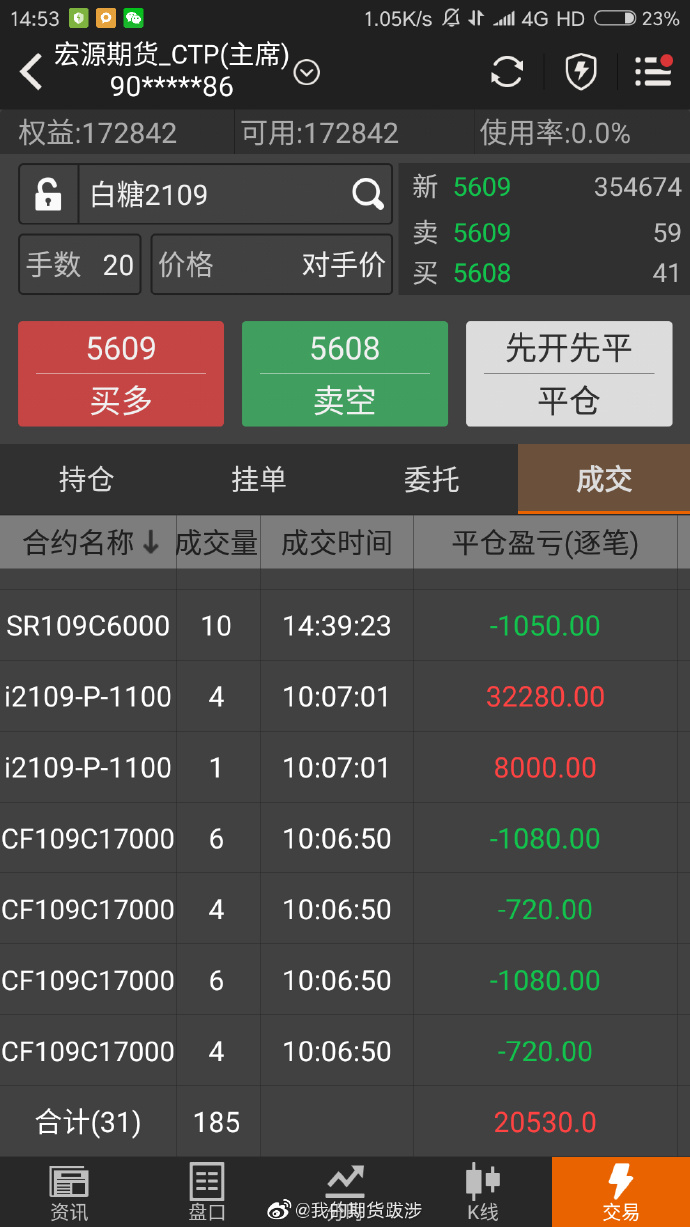The image size is (690, 1227).
Task: Tap the 权益:172842 equity label
Action: click(x=98, y=133)
